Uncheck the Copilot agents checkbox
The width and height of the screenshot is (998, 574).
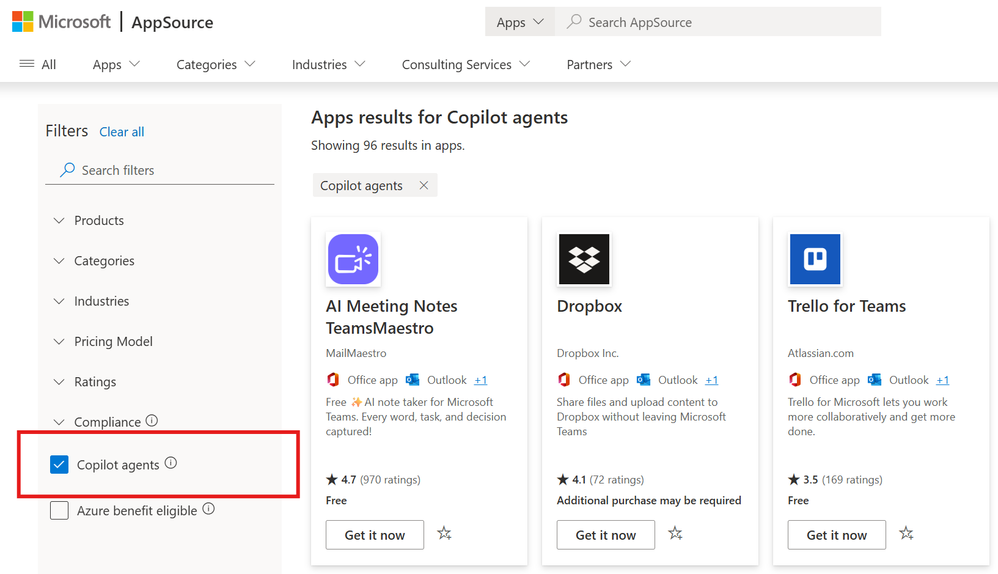coord(59,465)
